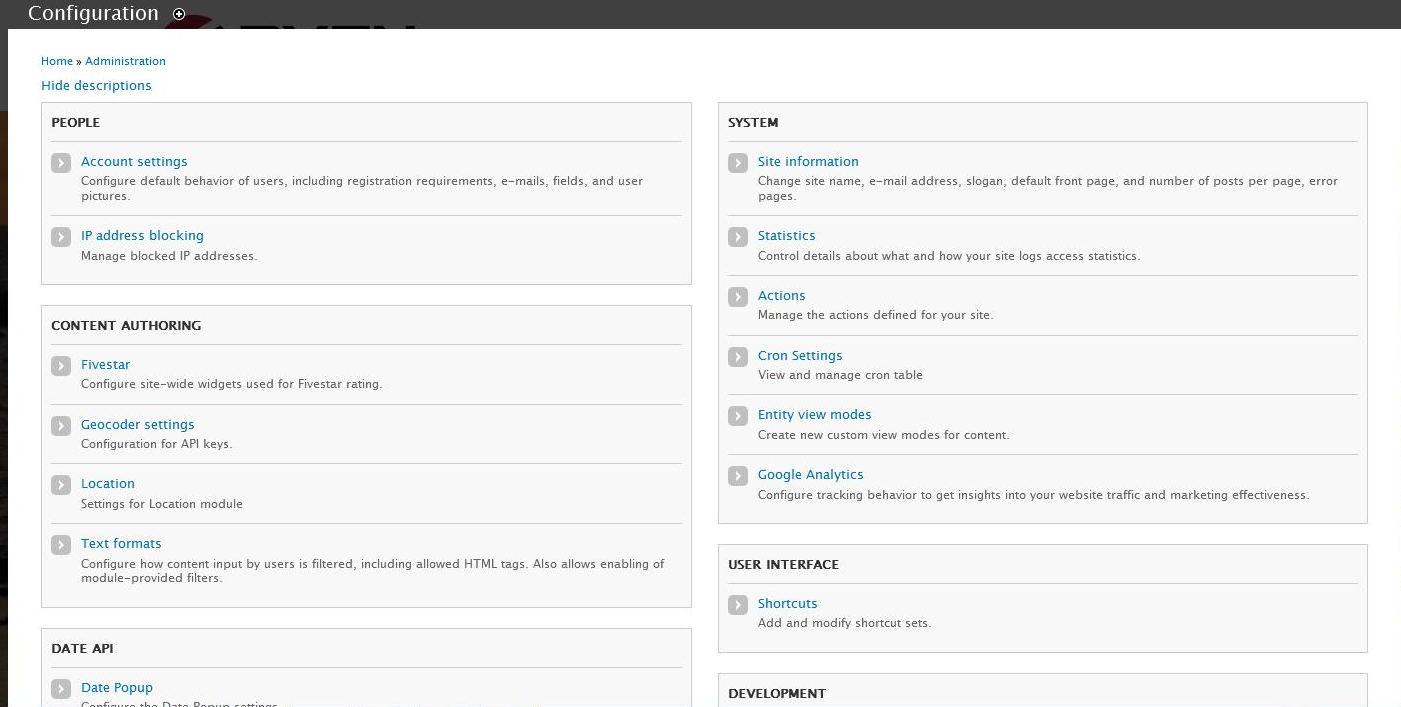Screen dimensions: 1401x707
Task: Open Fivestar configuration
Action: pyautogui.click(x=105, y=365)
